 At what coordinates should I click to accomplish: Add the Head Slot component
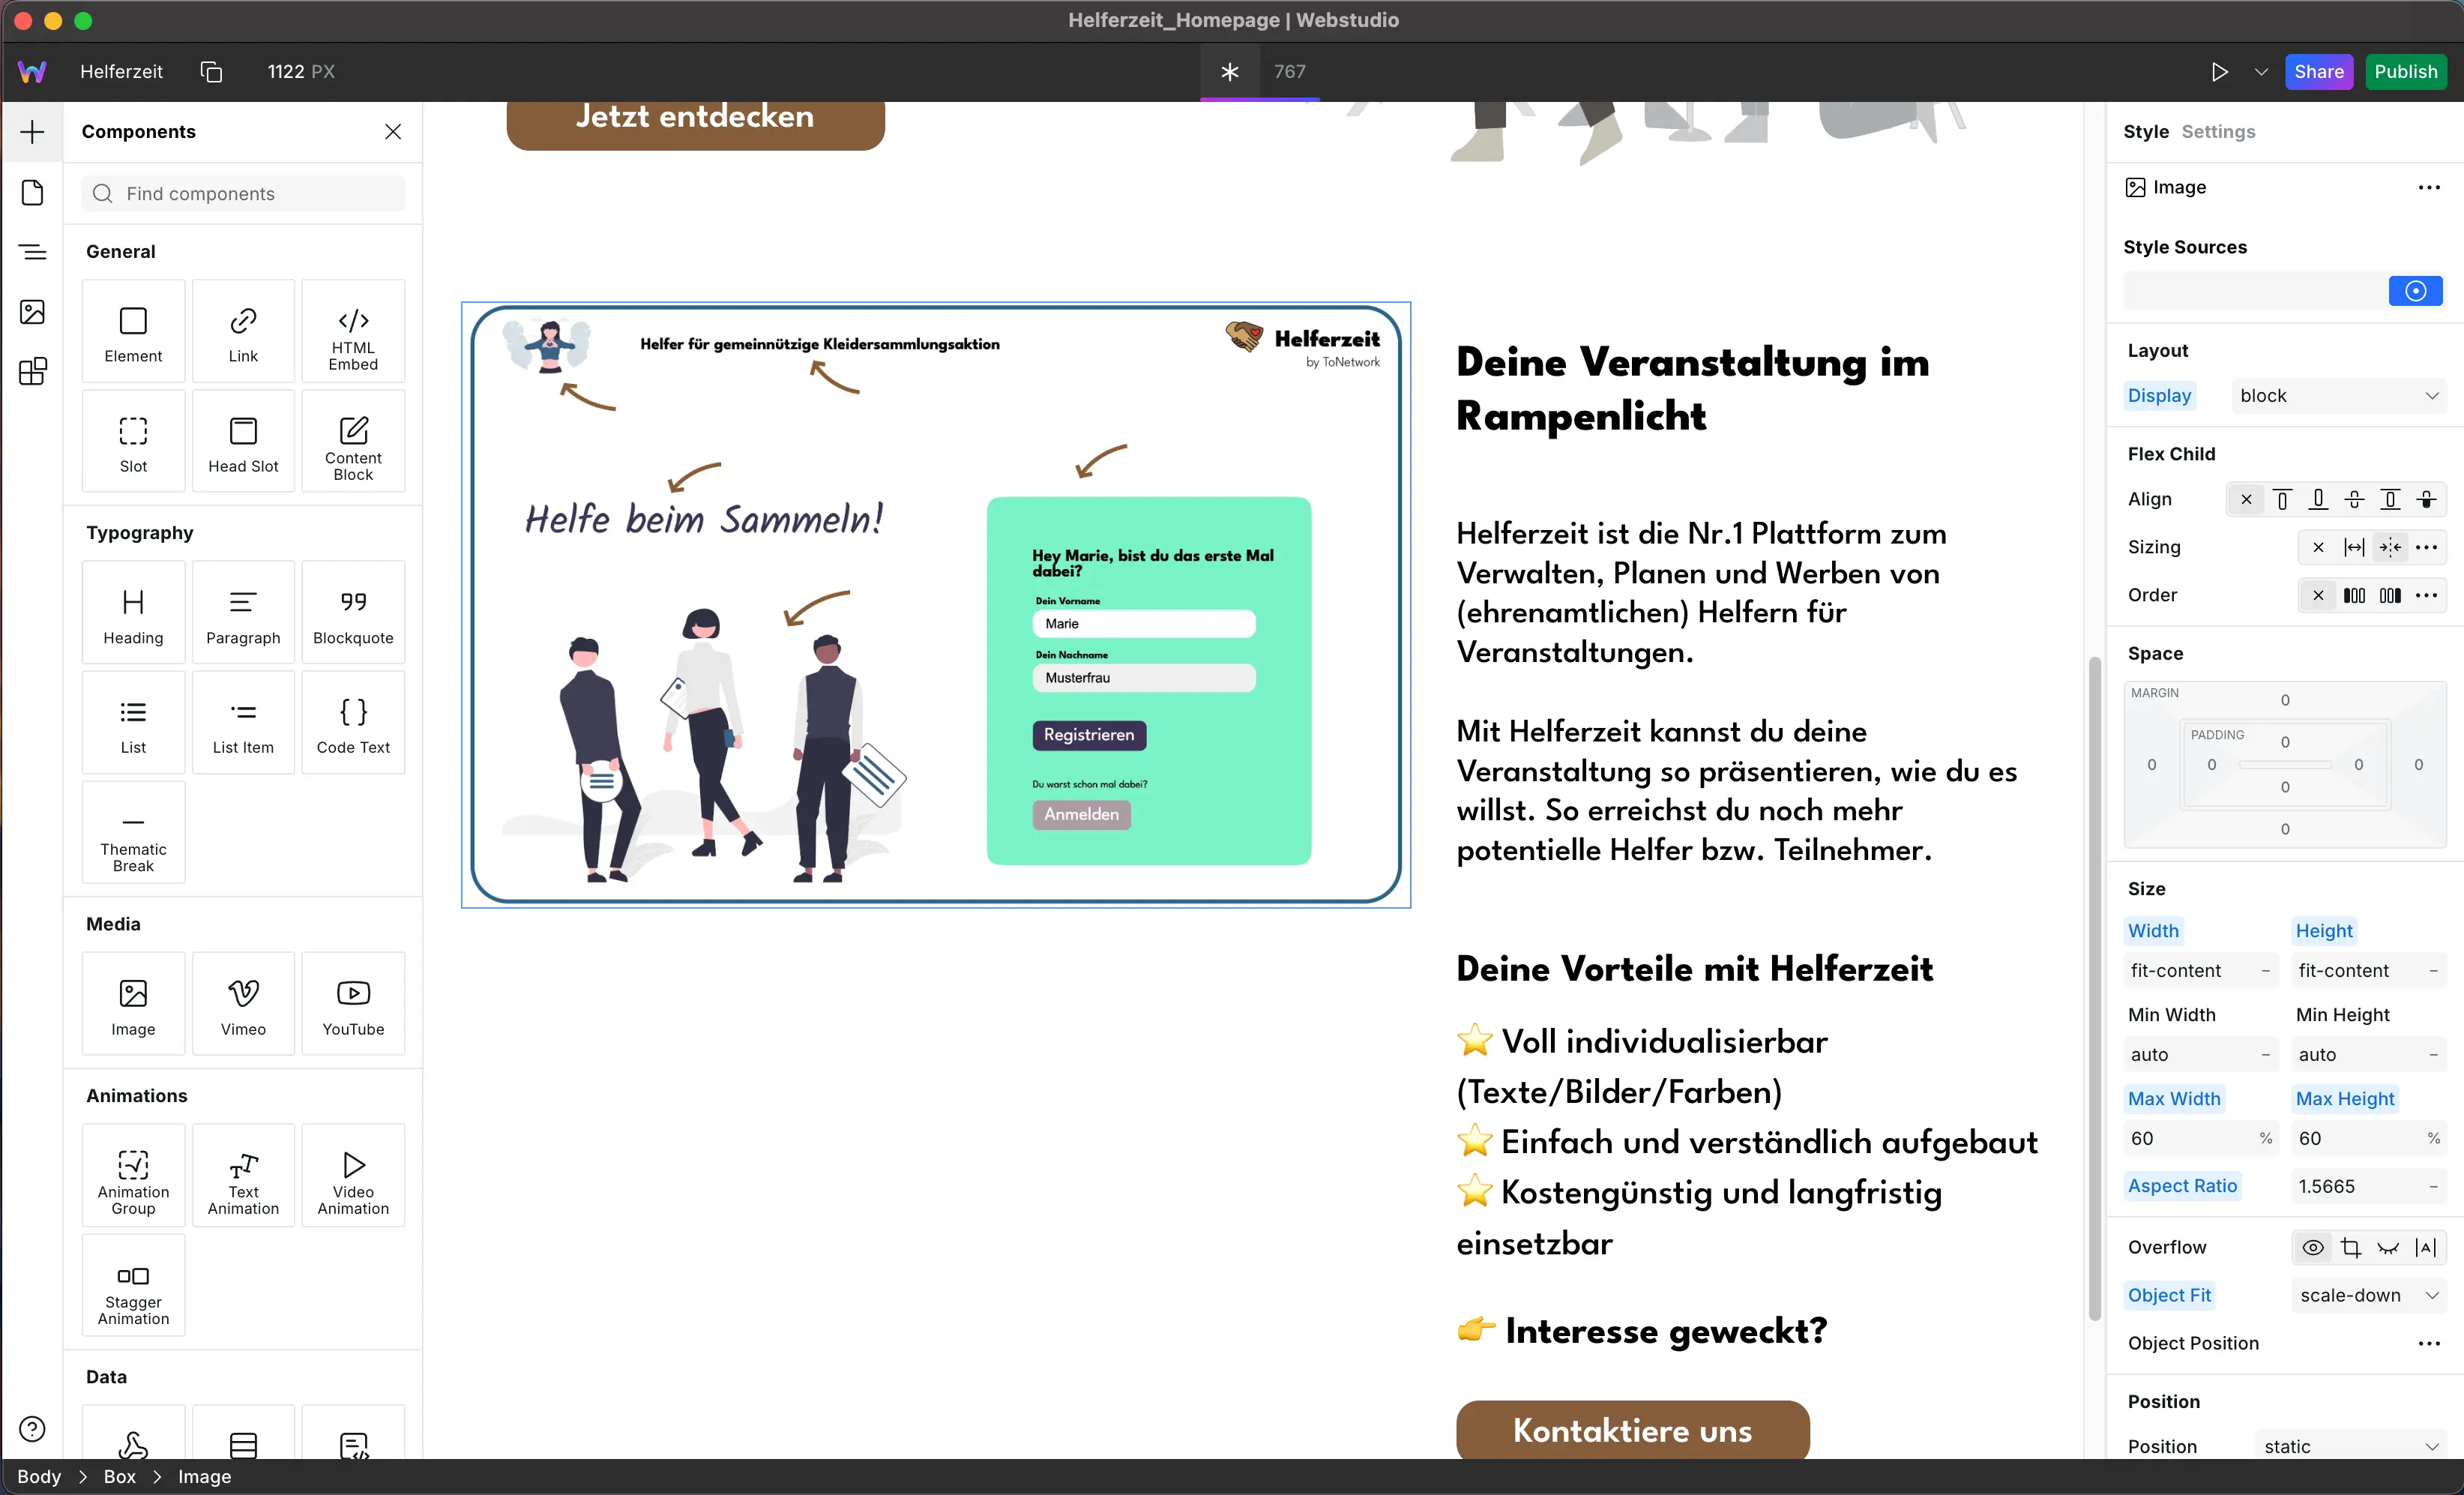[243, 441]
